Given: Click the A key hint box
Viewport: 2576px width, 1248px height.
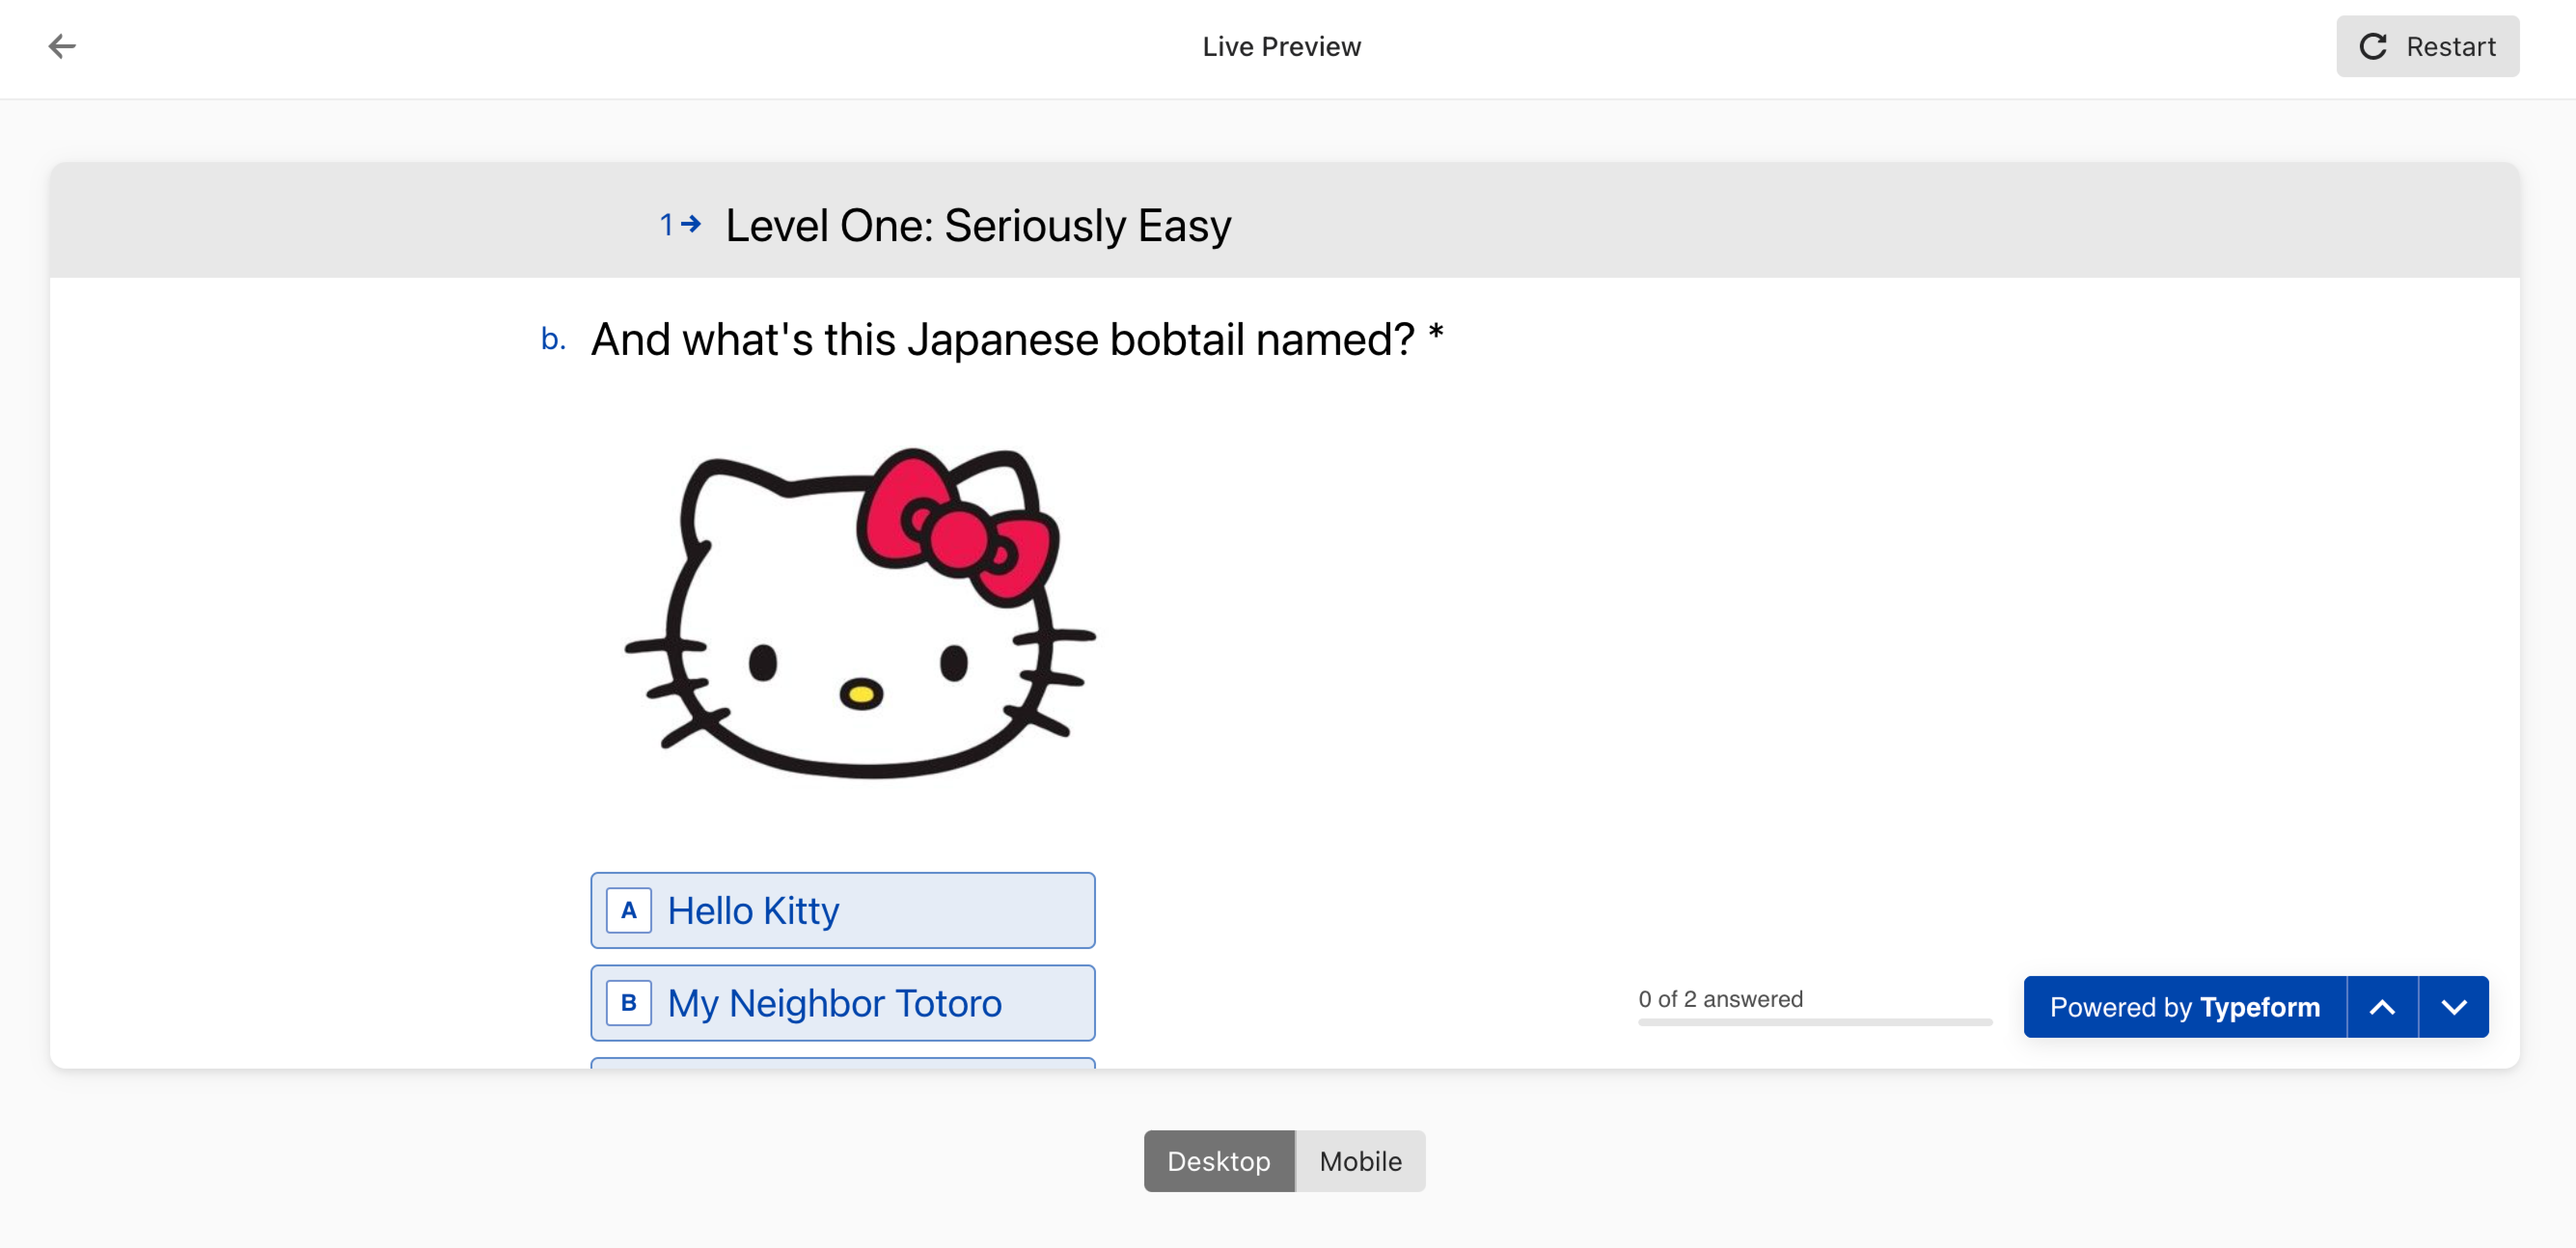Looking at the screenshot, I should click(629, 911).
